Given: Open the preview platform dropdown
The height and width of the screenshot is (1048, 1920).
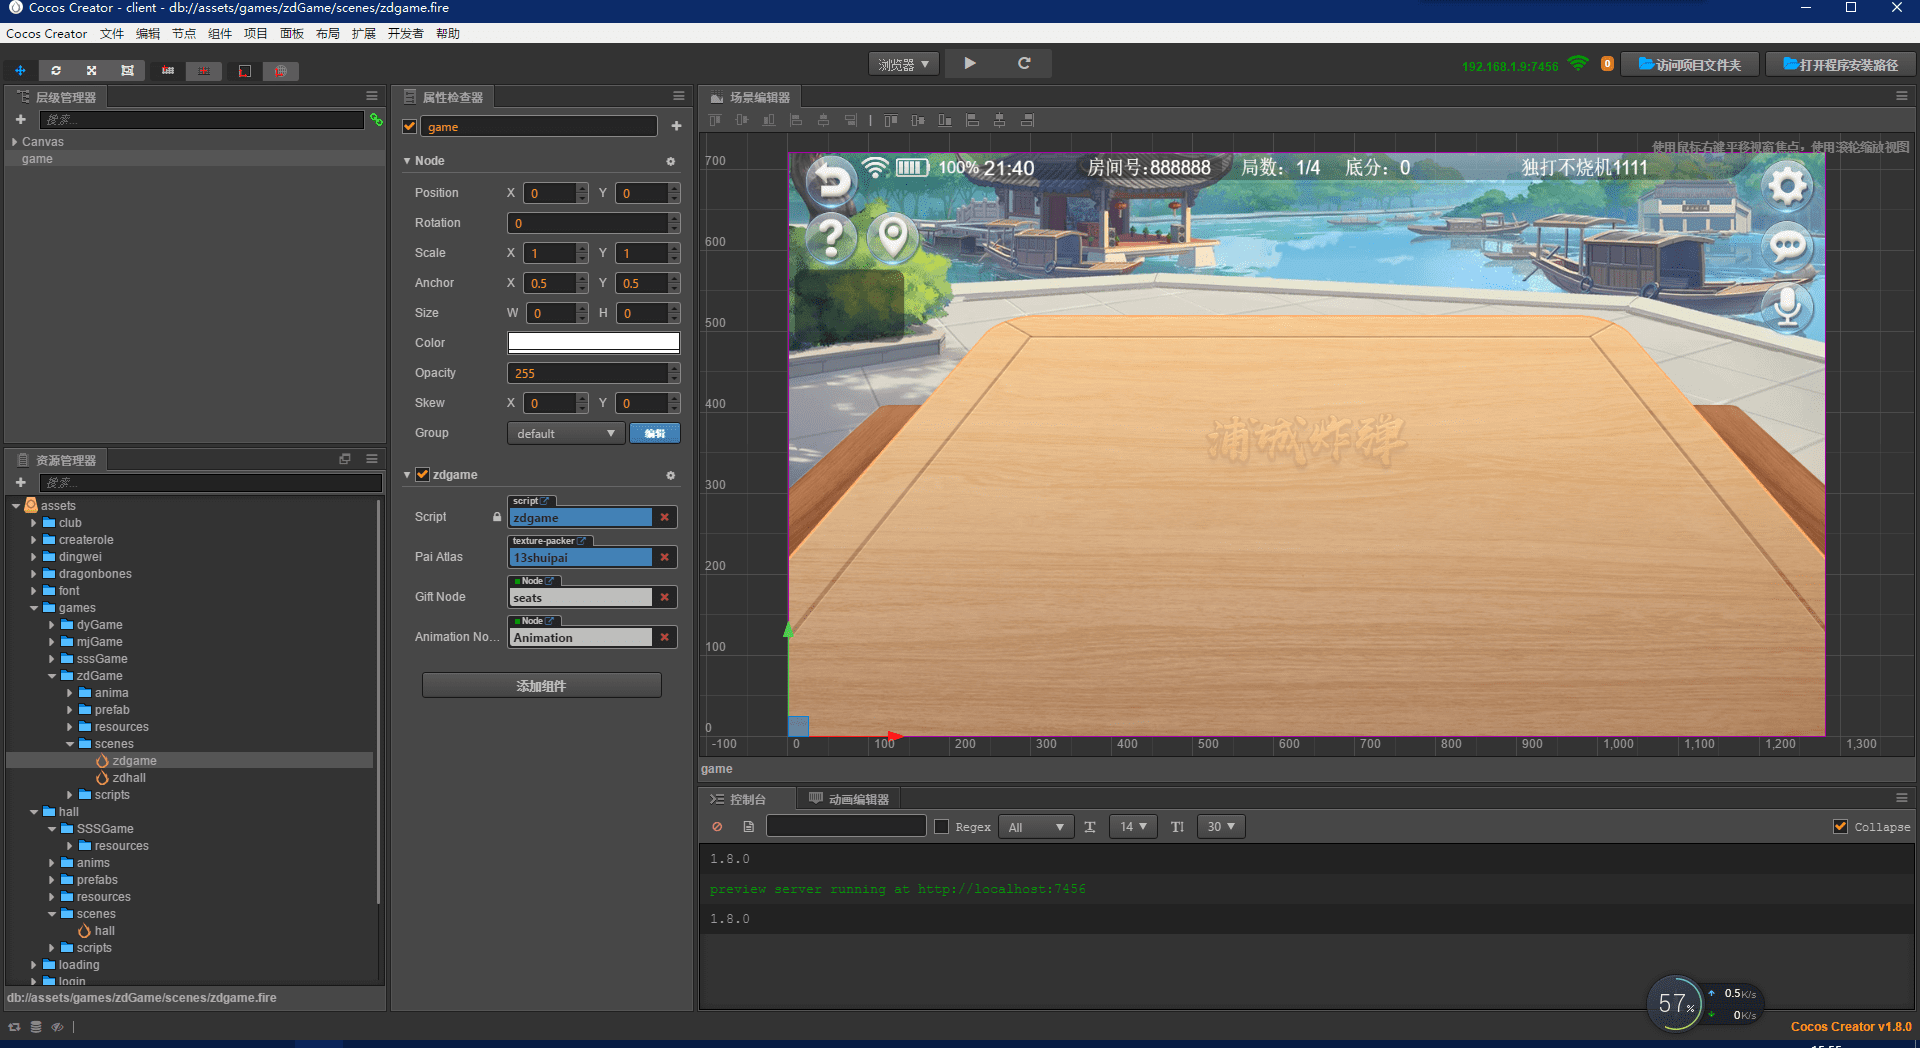Looking at the screenshot, I should coord(904,64).
